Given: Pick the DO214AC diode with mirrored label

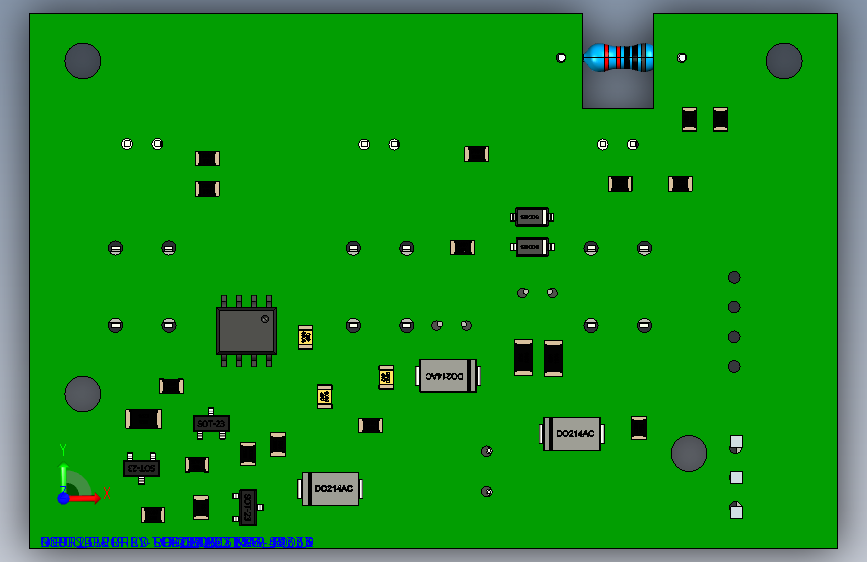Looking at the screenshot, I should click(448, 376).
